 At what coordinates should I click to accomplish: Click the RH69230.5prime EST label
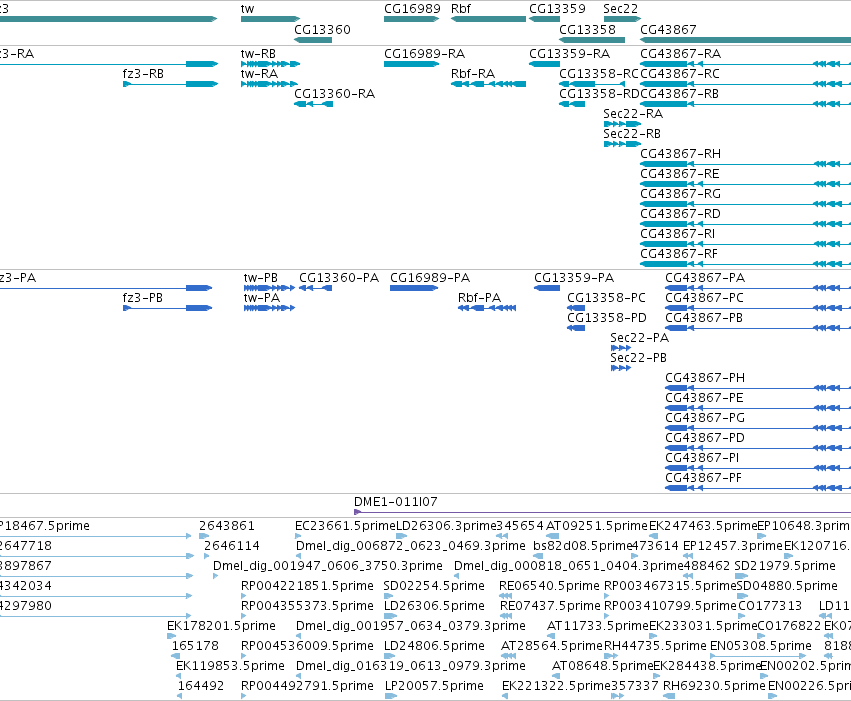(714, 686)
